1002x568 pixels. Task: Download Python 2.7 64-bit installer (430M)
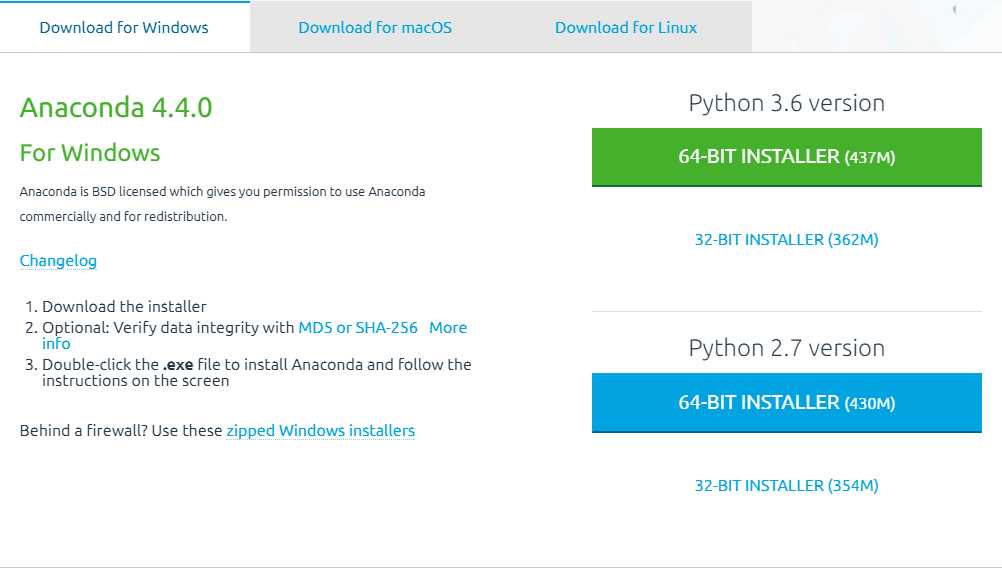(787, 403)
